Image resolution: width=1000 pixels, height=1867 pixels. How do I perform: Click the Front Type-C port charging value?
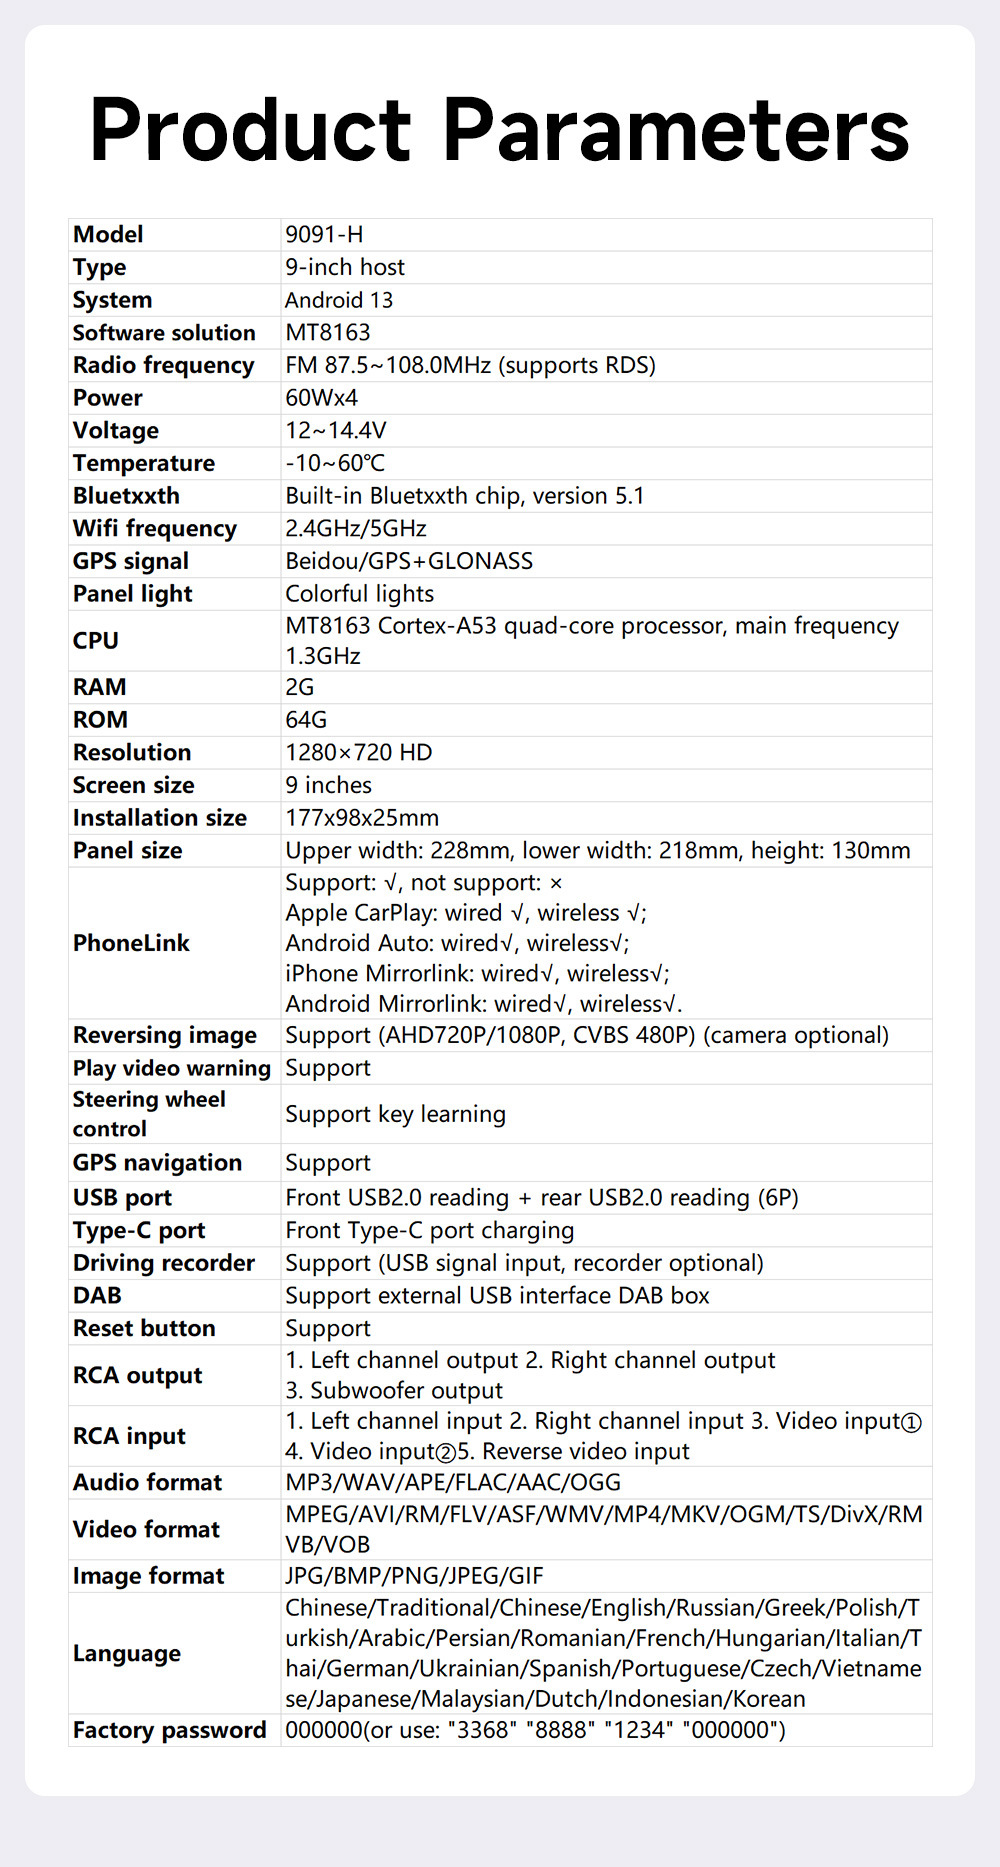pyautogui.click(x=430, y=1230)
